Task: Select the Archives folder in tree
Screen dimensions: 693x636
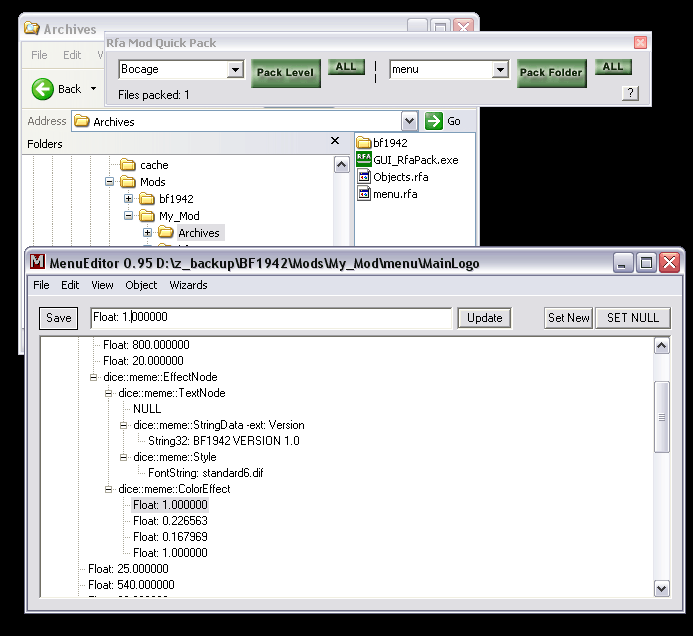Action: [x=189, y=232]
